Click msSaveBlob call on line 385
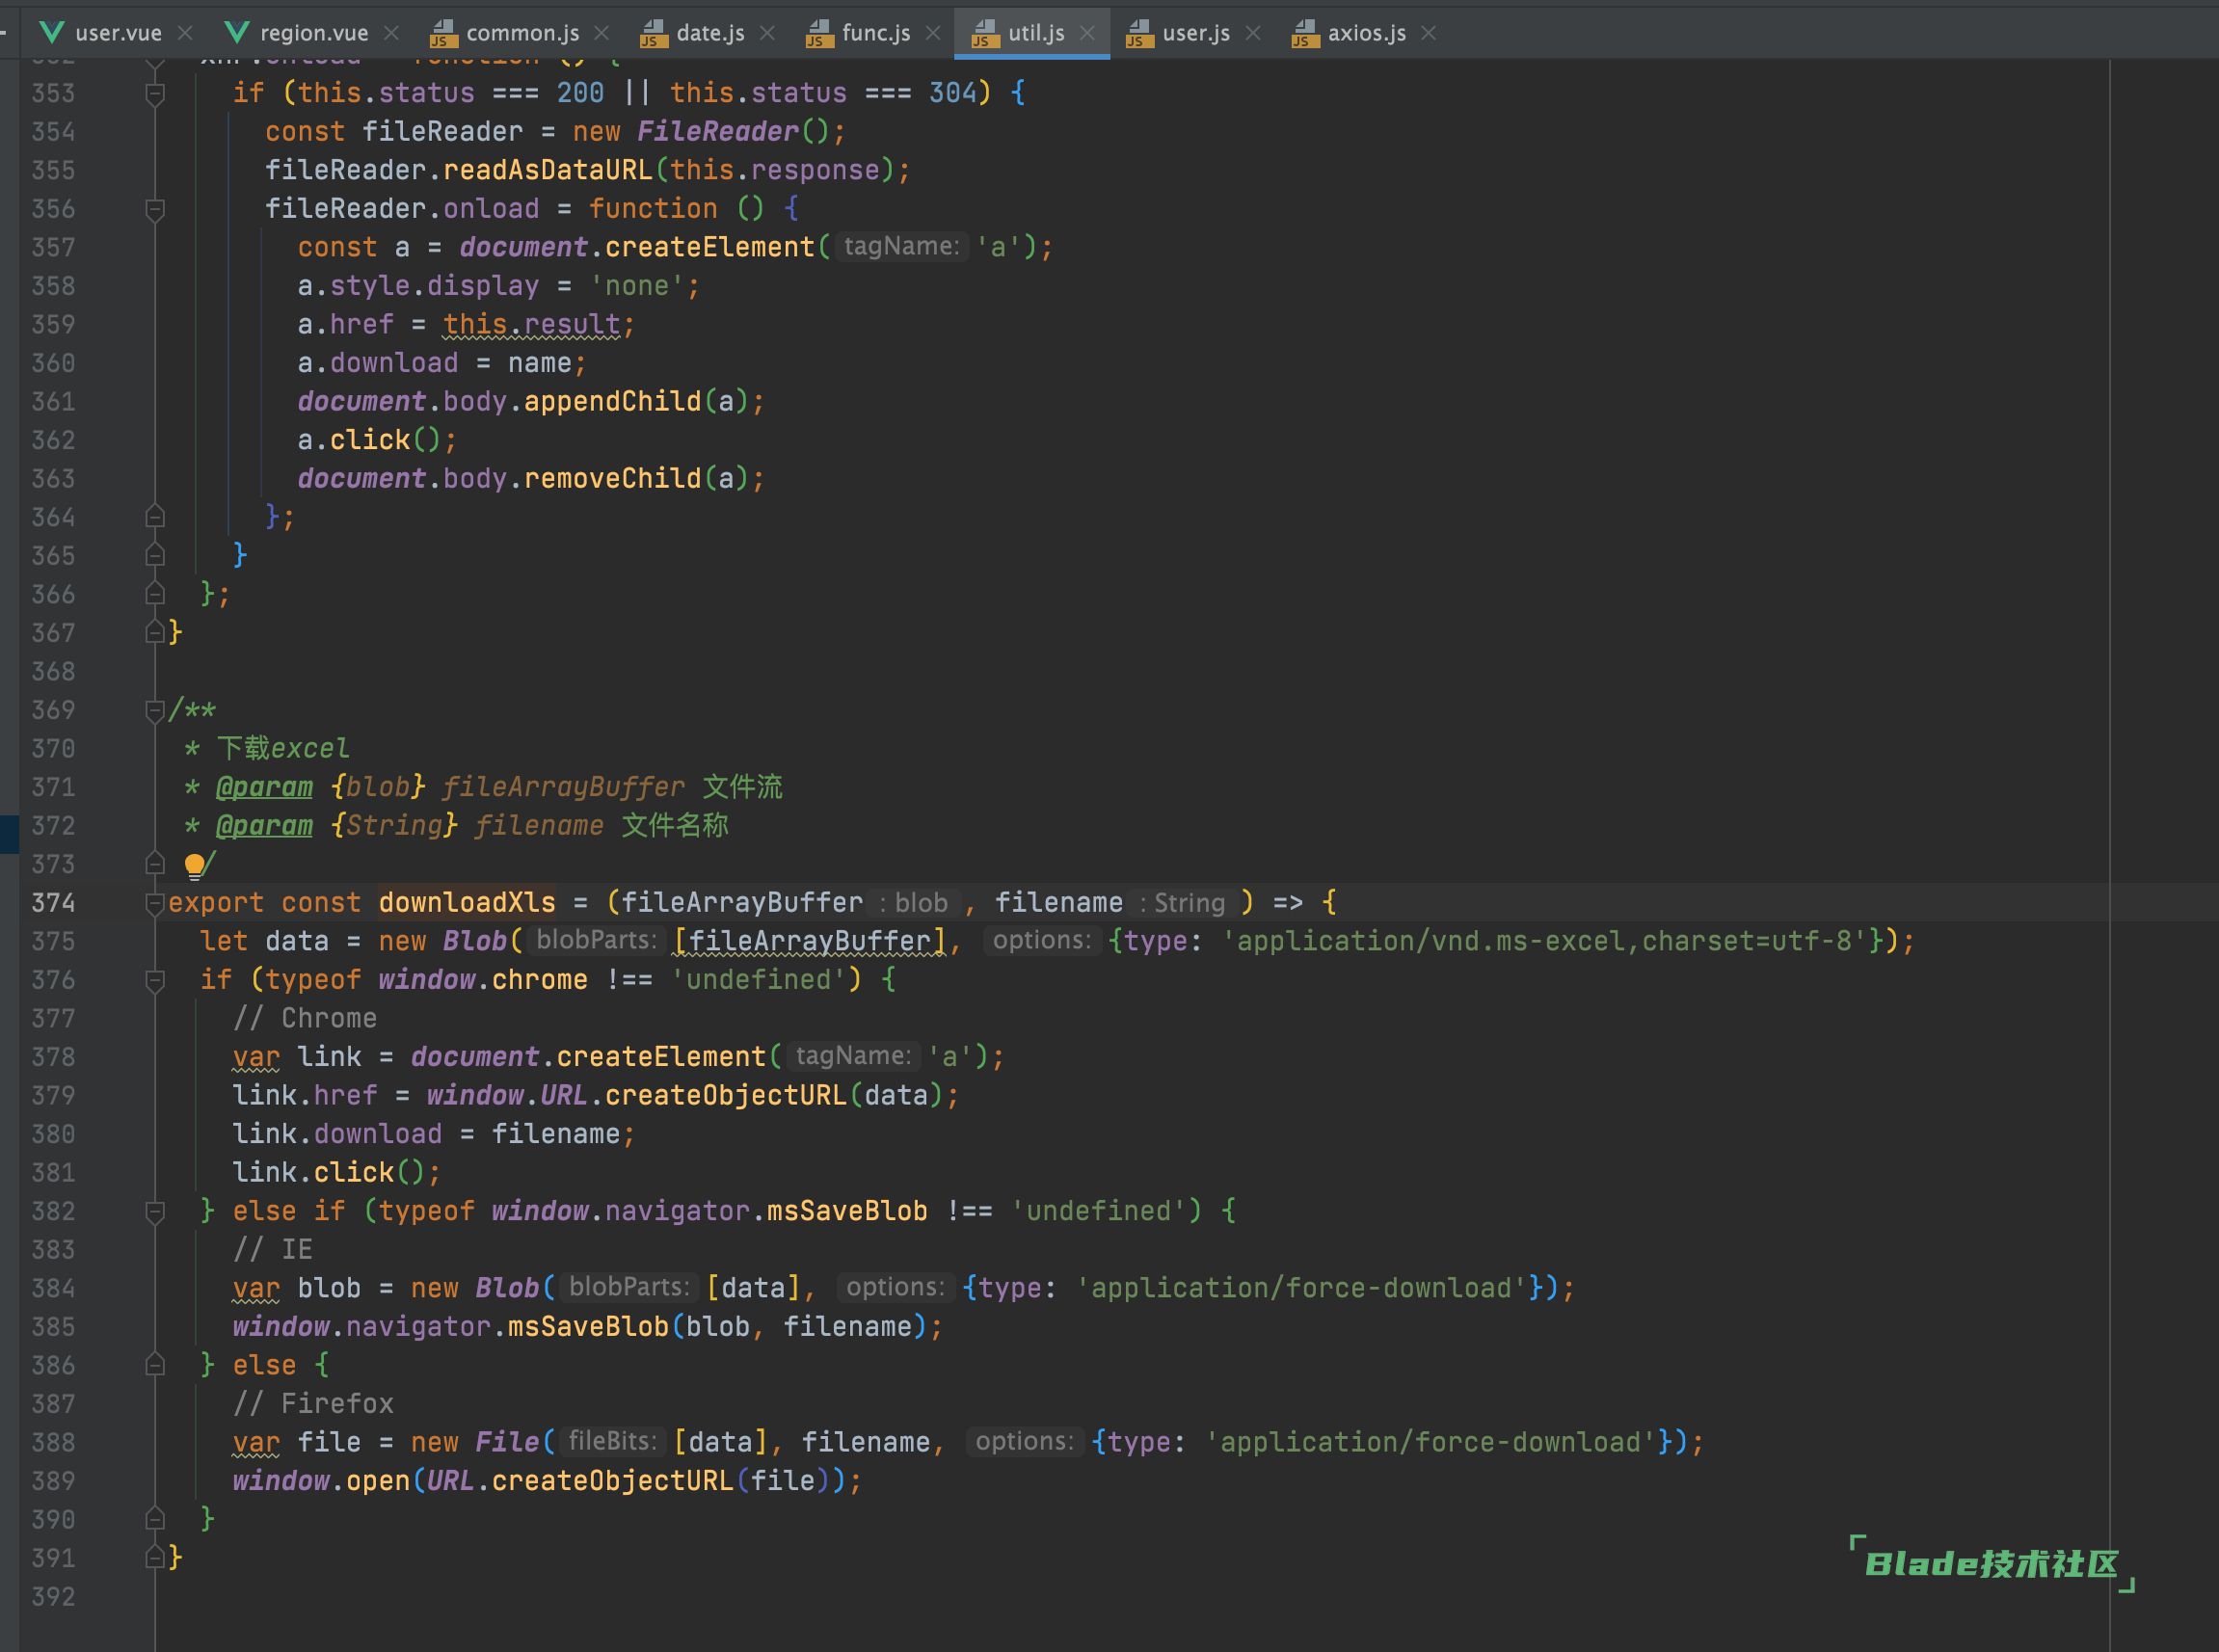2219x1652 pixels. [588, 1327]
